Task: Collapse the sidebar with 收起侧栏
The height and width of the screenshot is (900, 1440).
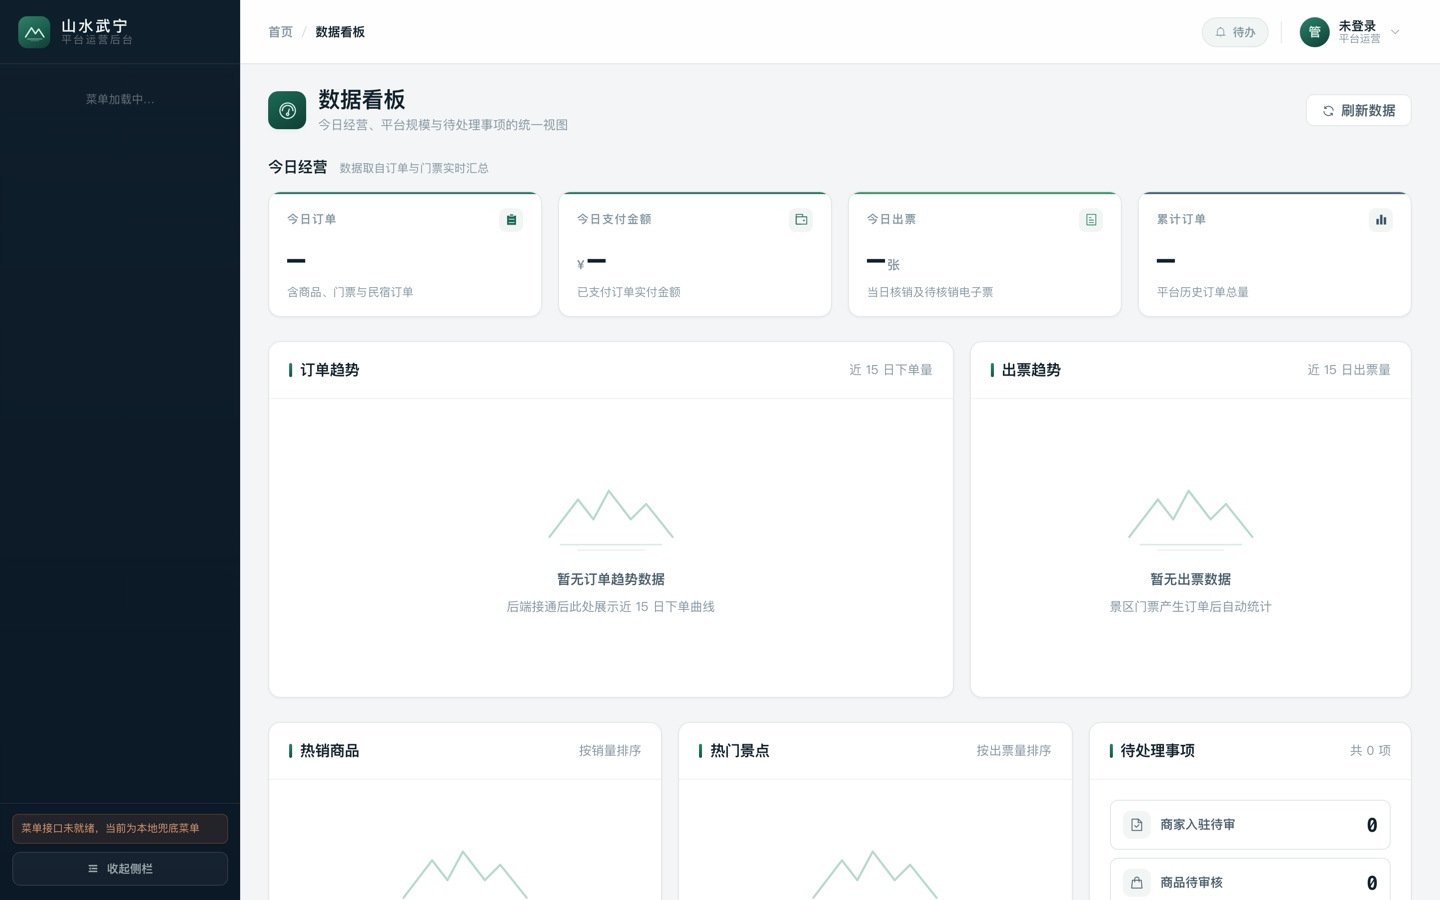Action: point(120,869)
